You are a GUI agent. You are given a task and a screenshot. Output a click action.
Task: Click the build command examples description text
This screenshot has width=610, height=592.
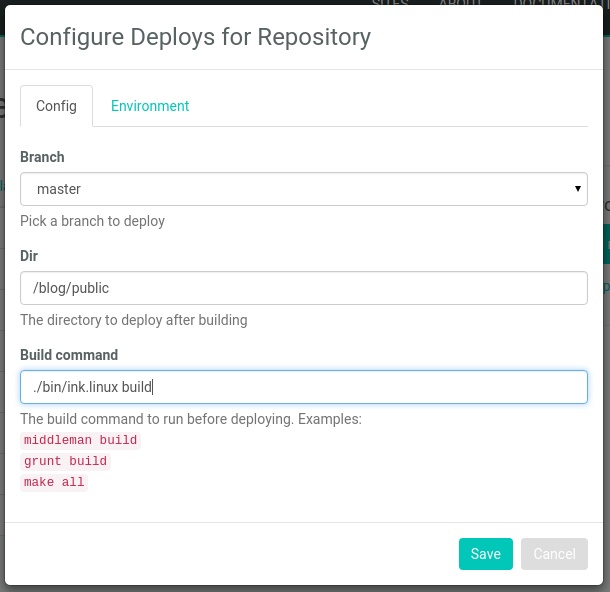tap(190, 419)
